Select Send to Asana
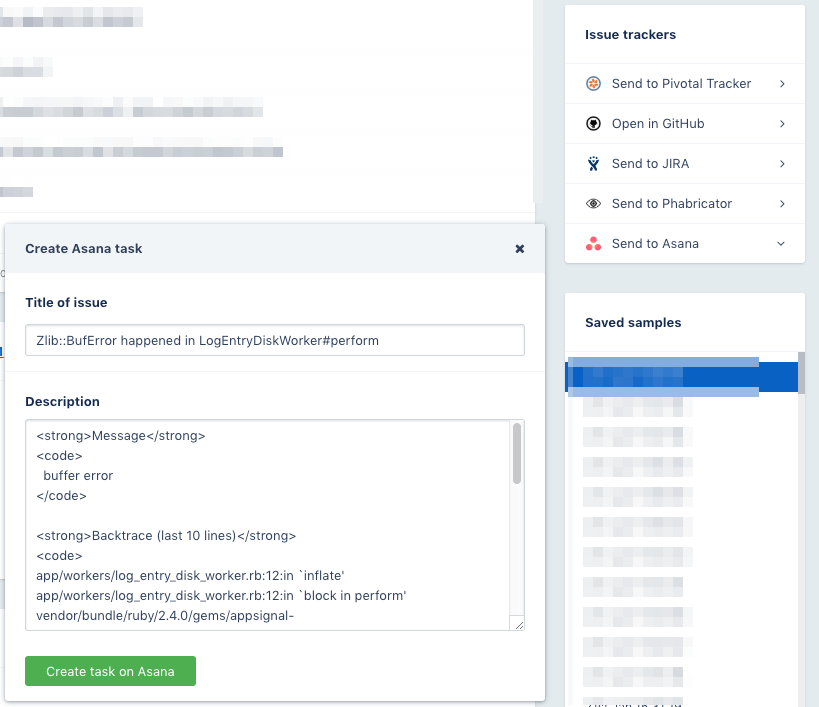 685,244
